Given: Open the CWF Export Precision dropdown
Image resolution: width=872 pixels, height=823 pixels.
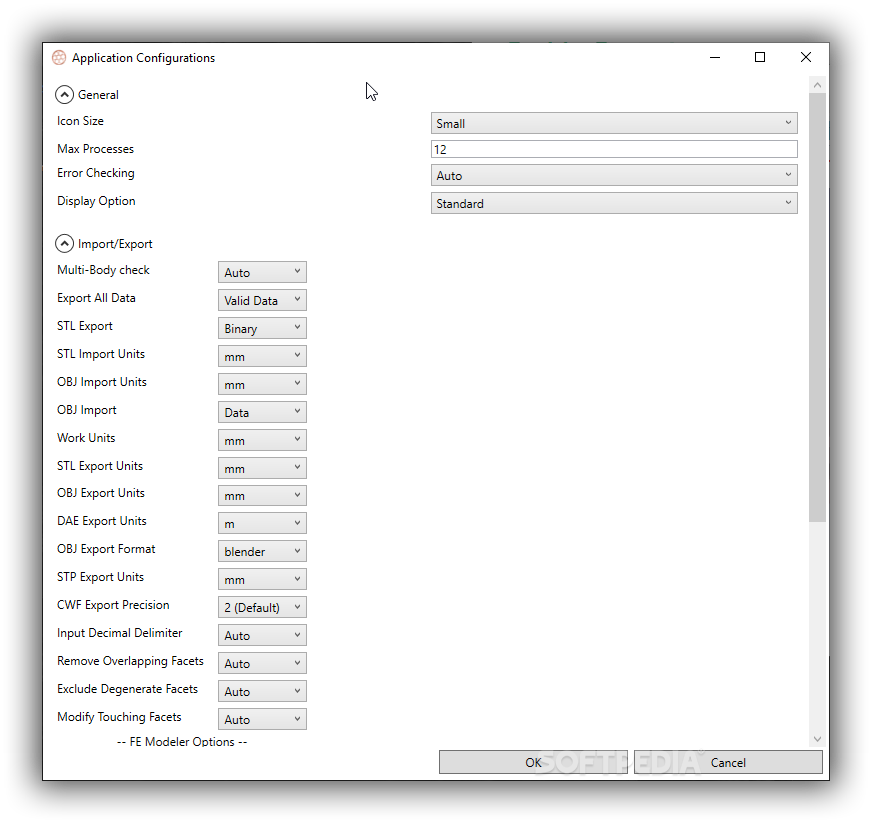Looking at the screenshot, I should pyautogui.click(x=262, y=607).
